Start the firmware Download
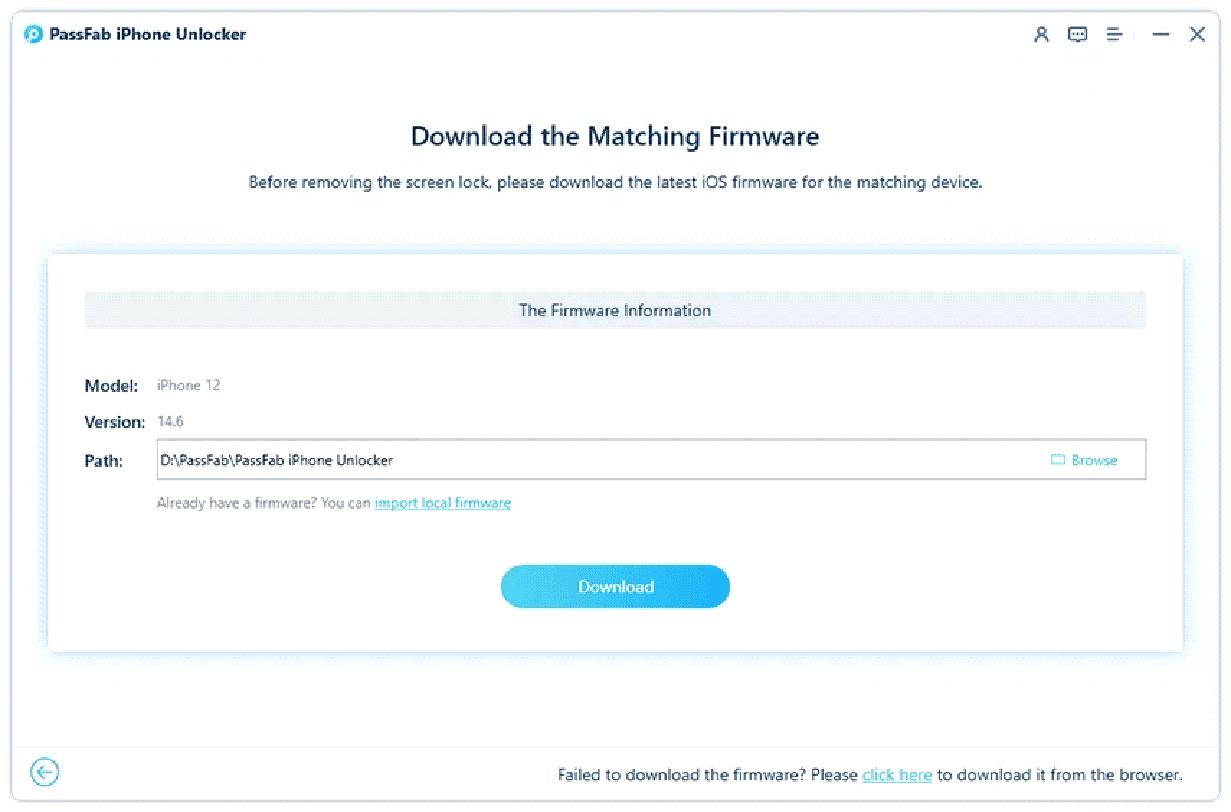Screen dimensions: 1231x812 click(x=615, y=587)
